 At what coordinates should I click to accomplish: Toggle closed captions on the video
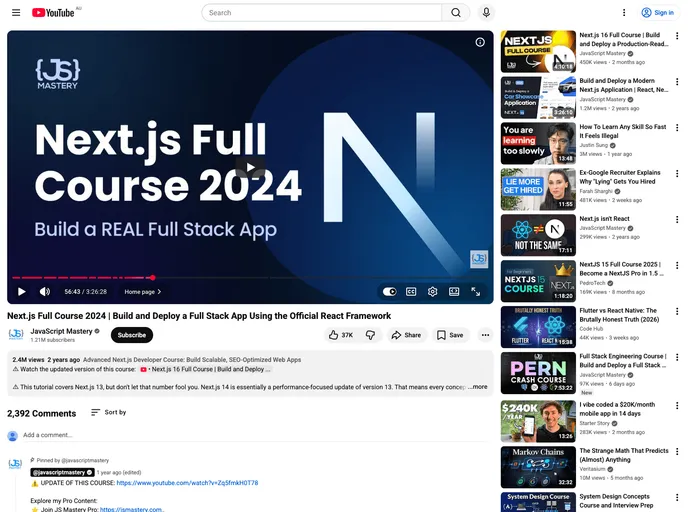[x=411, y=292]
